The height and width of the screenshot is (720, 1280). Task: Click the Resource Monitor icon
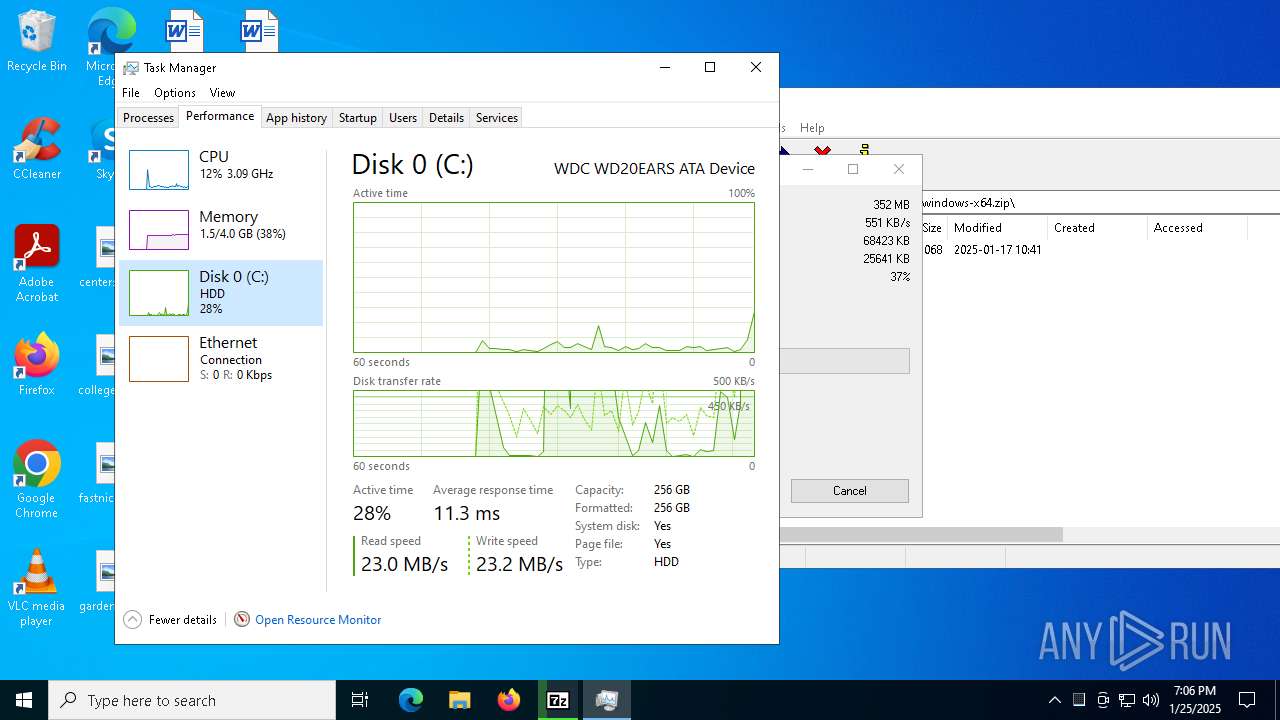pyautogui.click(x=242, y=620)
